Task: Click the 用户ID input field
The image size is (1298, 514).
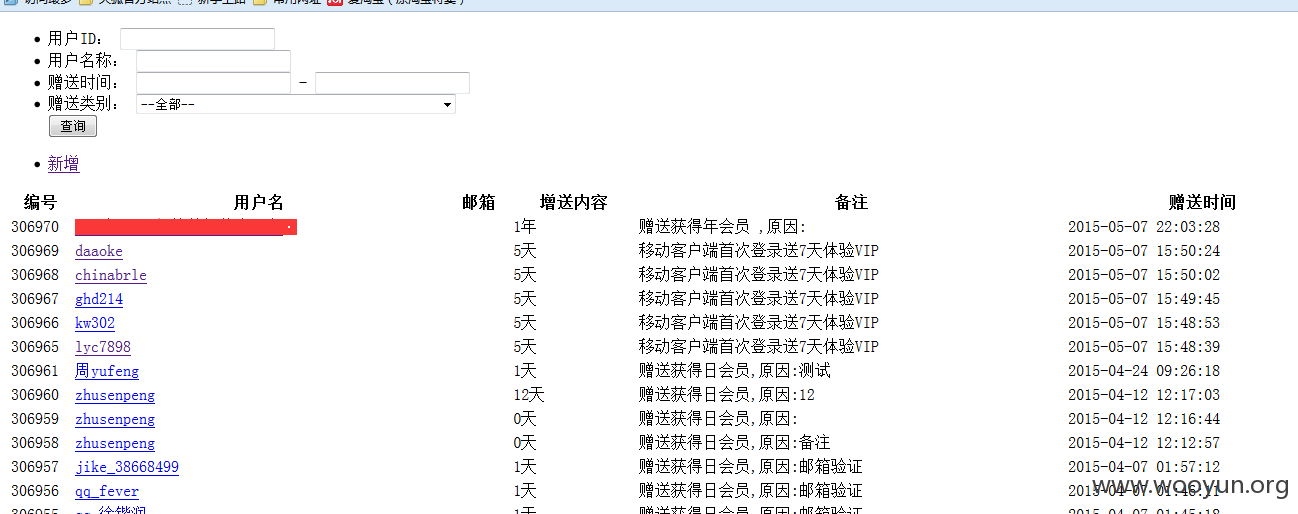Action: (197, 39)
